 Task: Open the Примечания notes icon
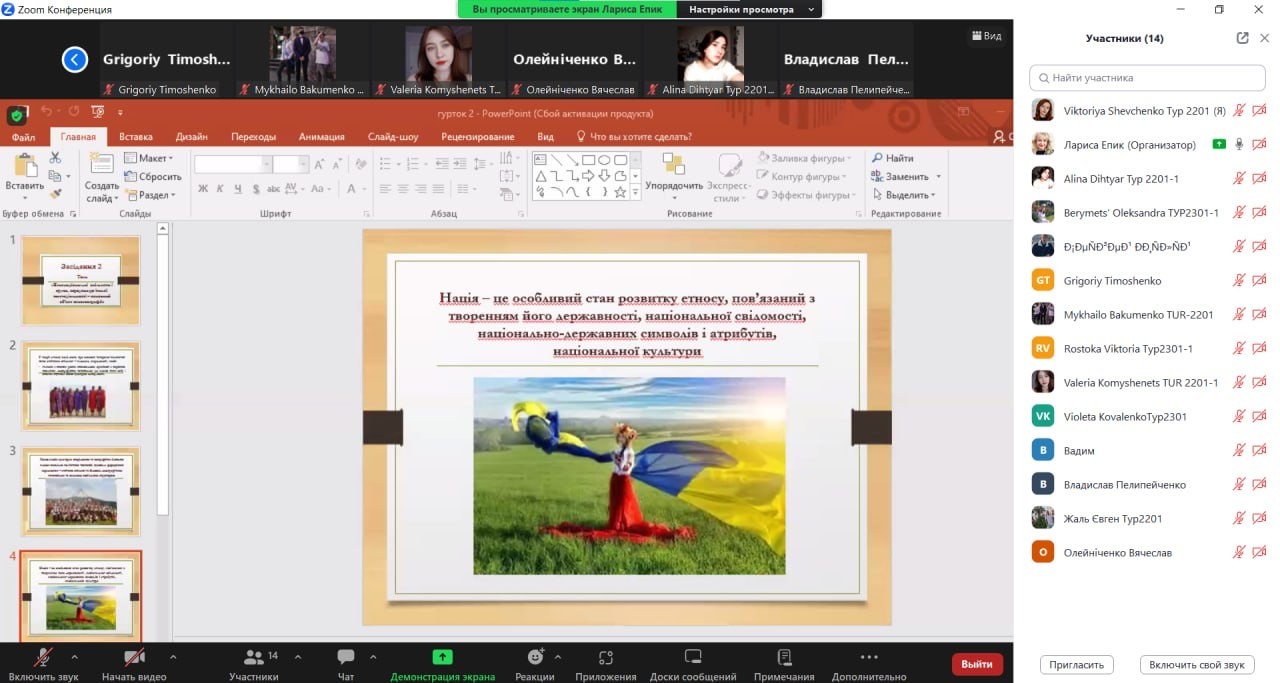pyautogui.click(x=784, y=657)
